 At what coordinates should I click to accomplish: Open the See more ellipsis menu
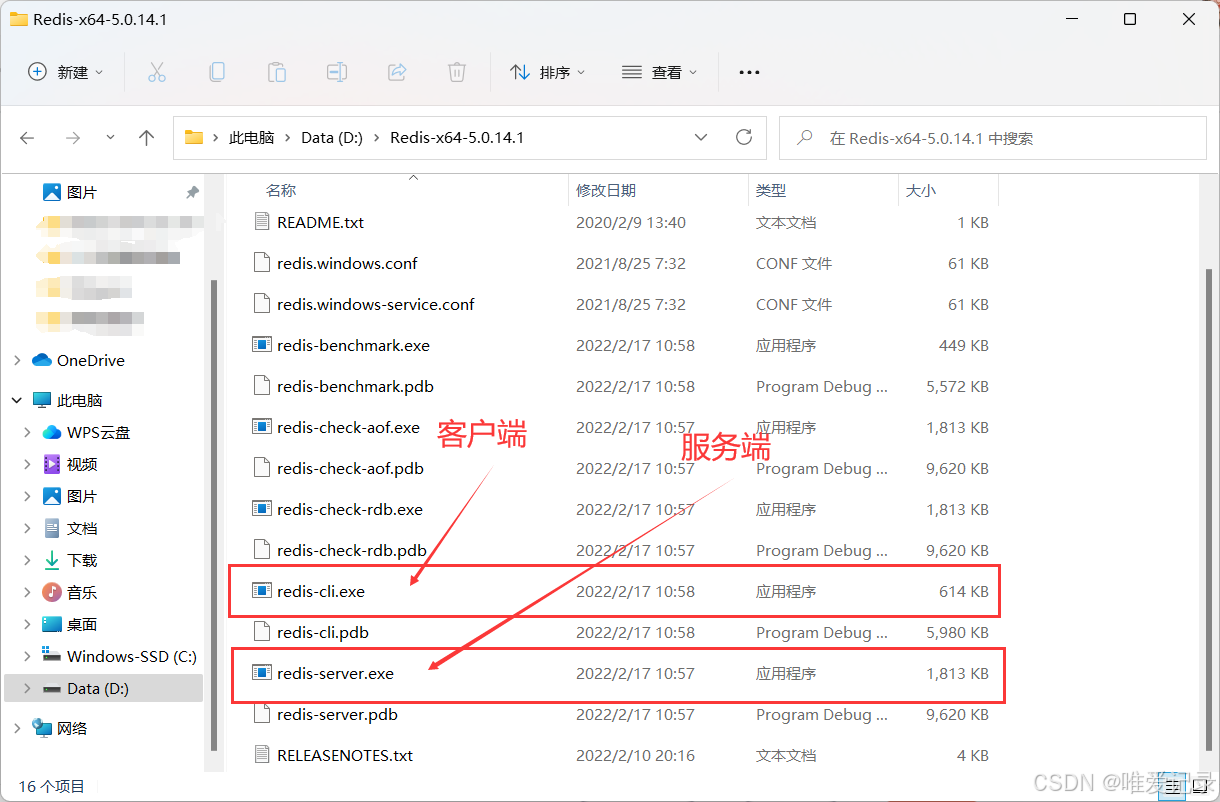(749, 72)
